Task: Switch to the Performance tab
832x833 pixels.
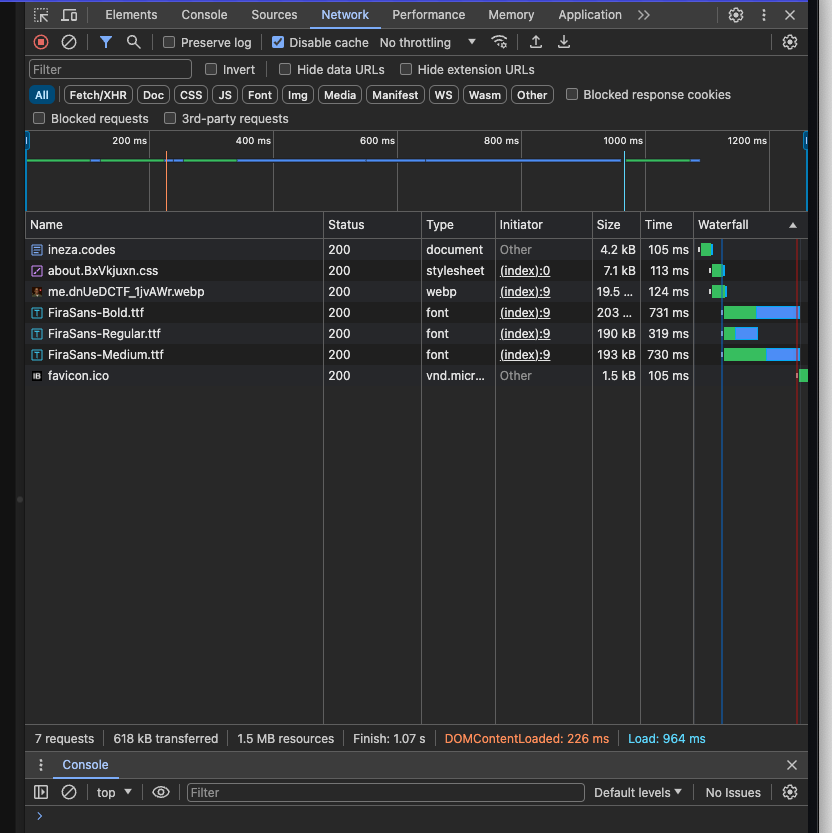Action: [429, 15]
